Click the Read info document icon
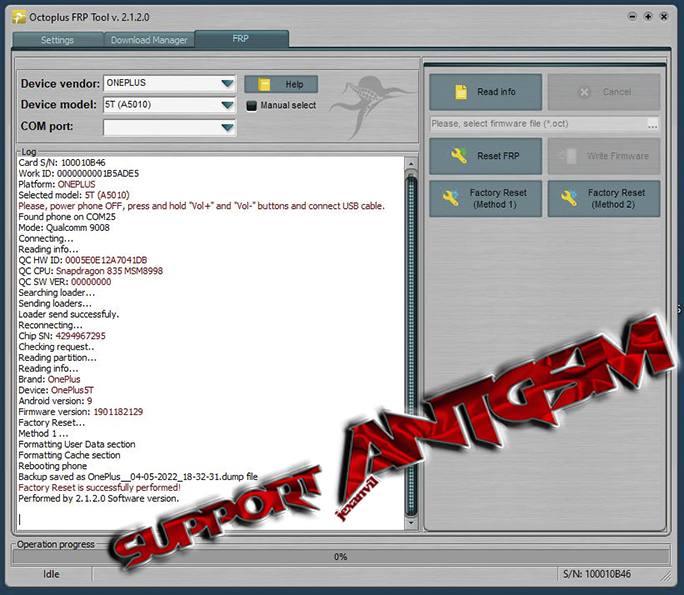684x595 pixels. pyautogui.click(x=461, y=92)
